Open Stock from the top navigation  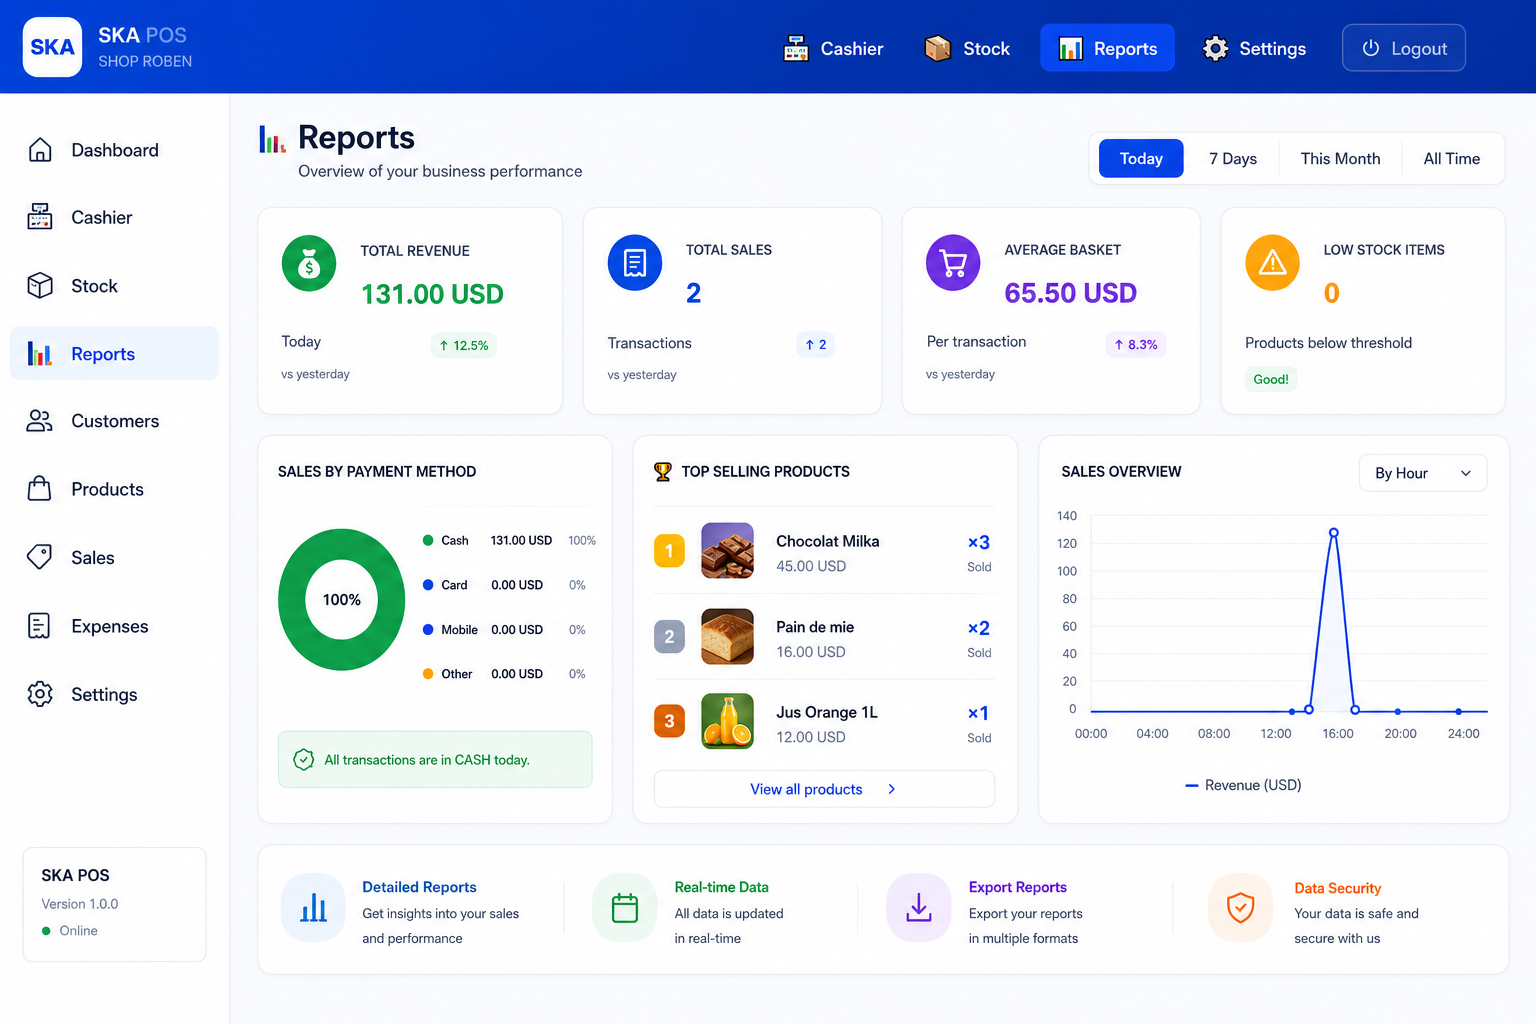[x=968, y=48]
